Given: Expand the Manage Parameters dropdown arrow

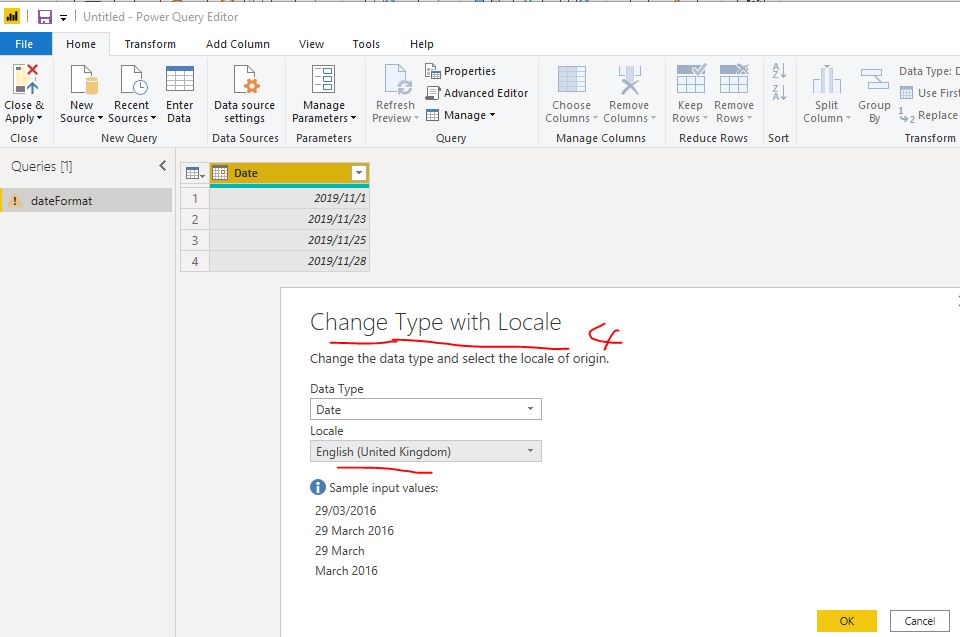Looking at the screenshot, I should click(353, 118).
